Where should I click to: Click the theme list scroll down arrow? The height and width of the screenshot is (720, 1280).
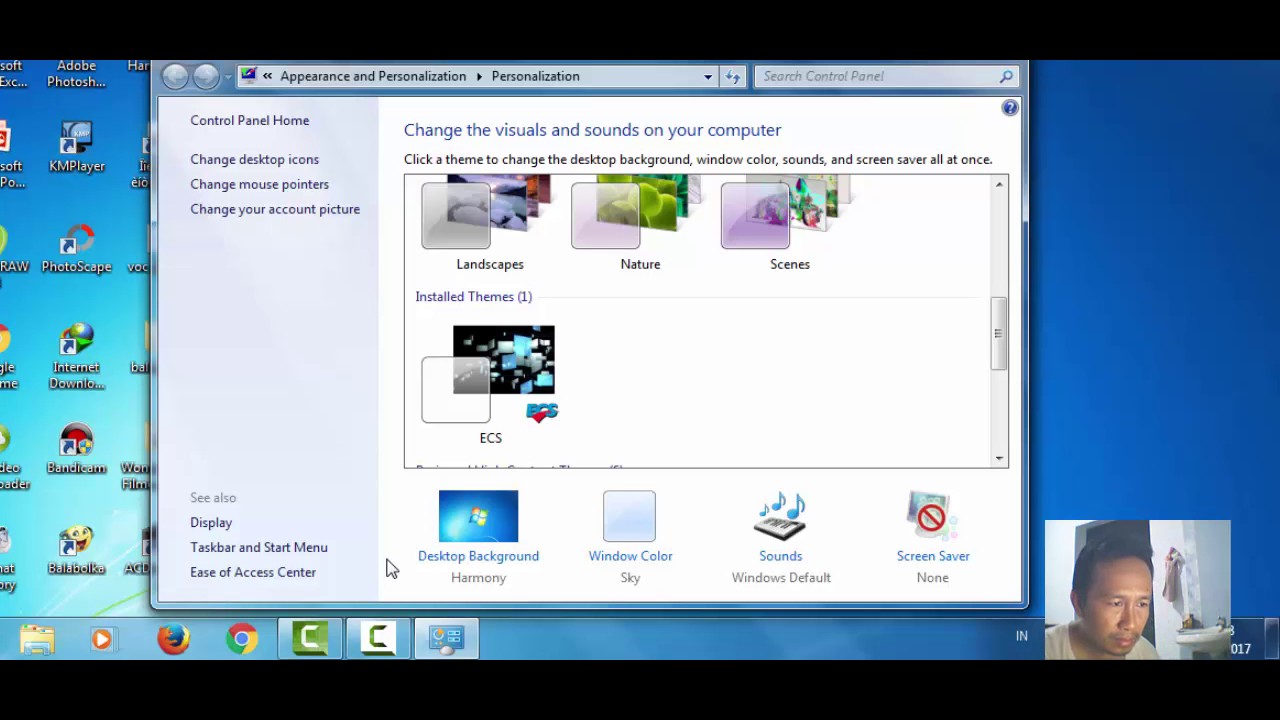999,458
